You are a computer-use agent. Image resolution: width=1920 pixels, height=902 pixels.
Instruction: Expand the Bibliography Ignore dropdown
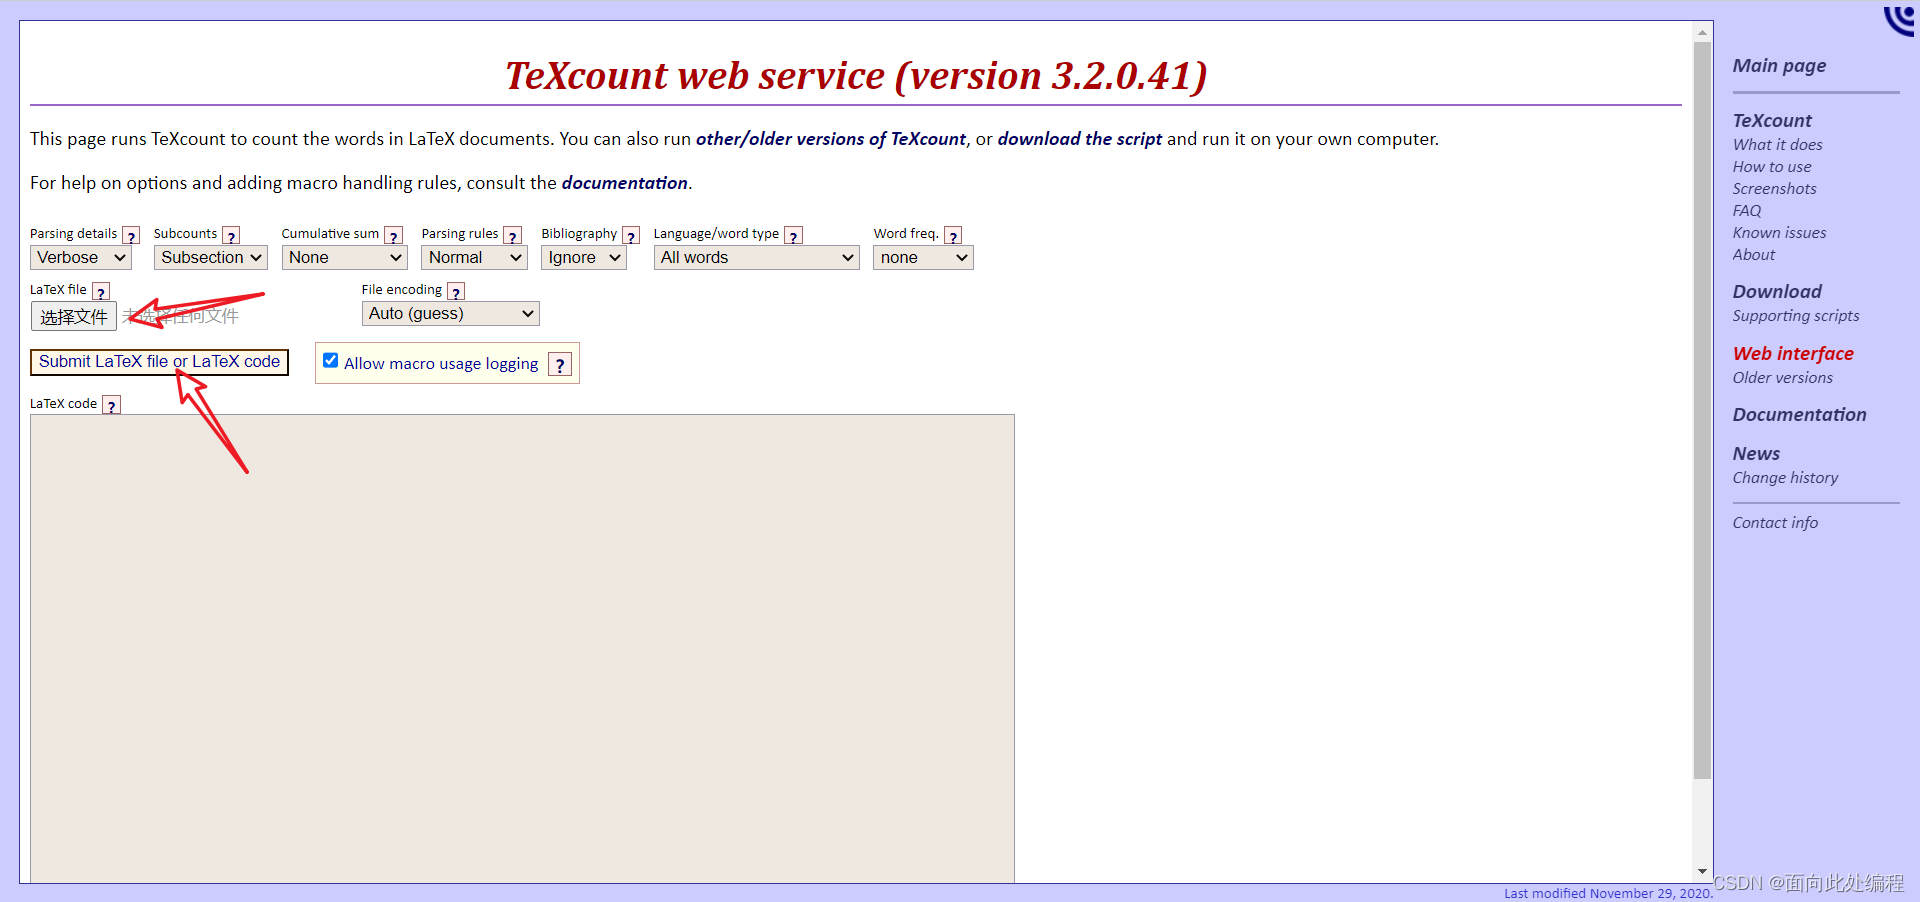(x=584, y=258)
